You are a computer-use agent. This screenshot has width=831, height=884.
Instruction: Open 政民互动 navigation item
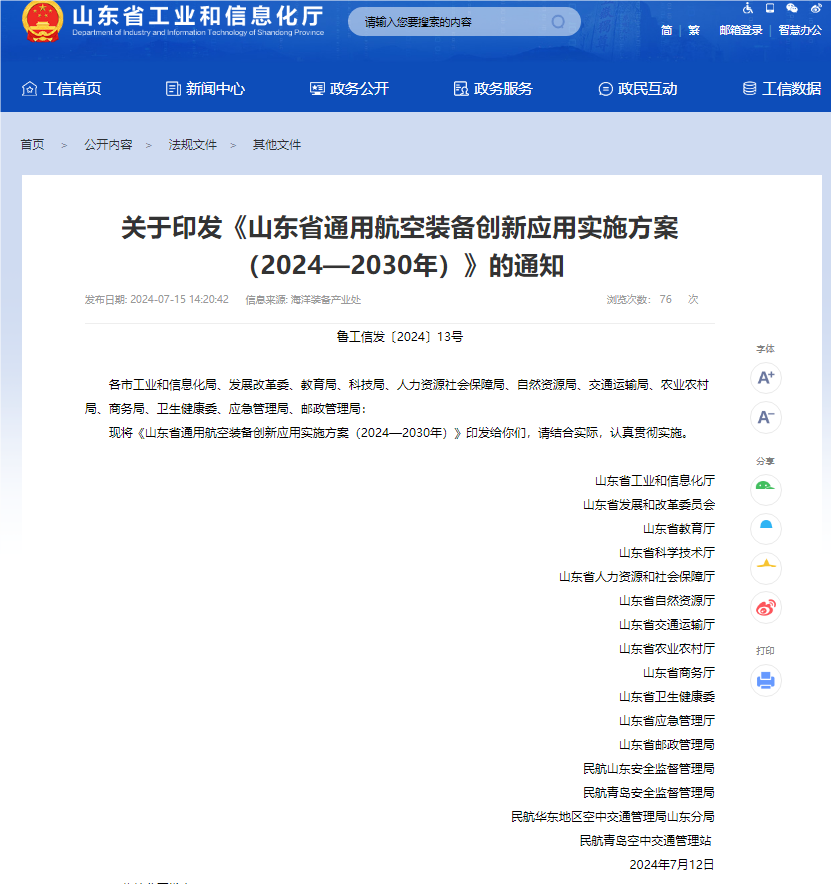(638, 89)
